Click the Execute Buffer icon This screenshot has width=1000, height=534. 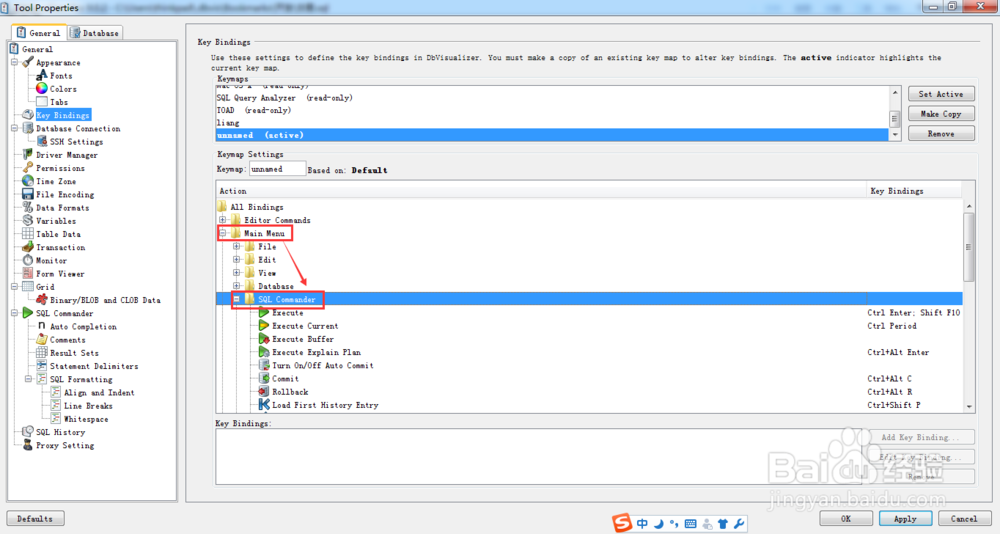[263, 339]
